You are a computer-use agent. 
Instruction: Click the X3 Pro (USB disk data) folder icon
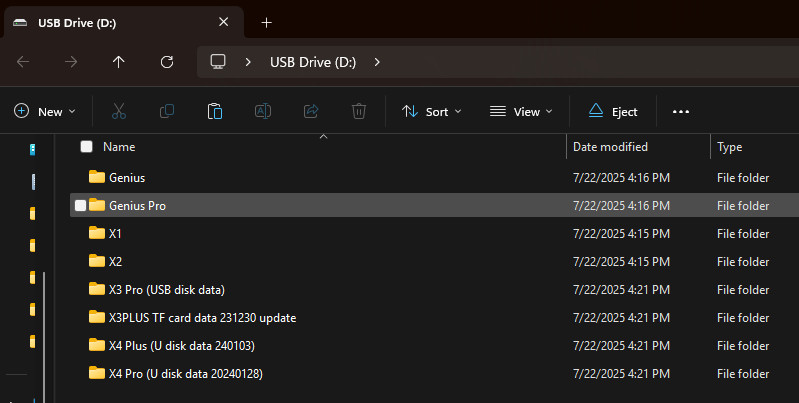tap(97, 289)
